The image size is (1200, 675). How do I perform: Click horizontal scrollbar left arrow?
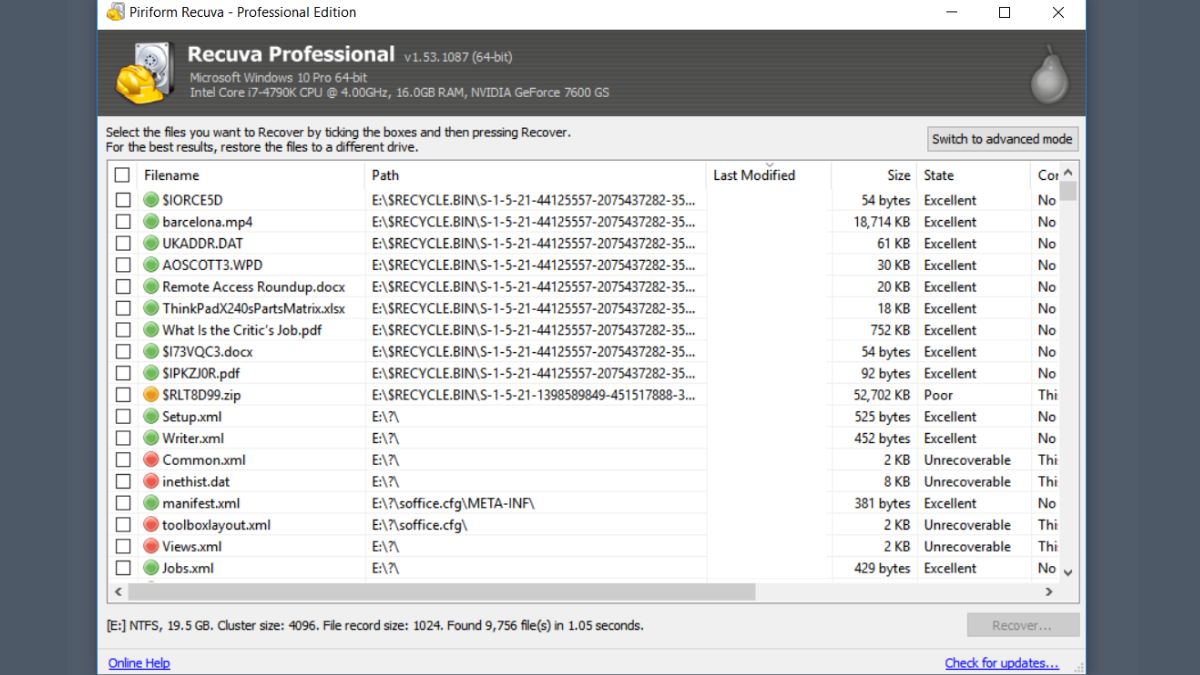(x=119, y=592)
